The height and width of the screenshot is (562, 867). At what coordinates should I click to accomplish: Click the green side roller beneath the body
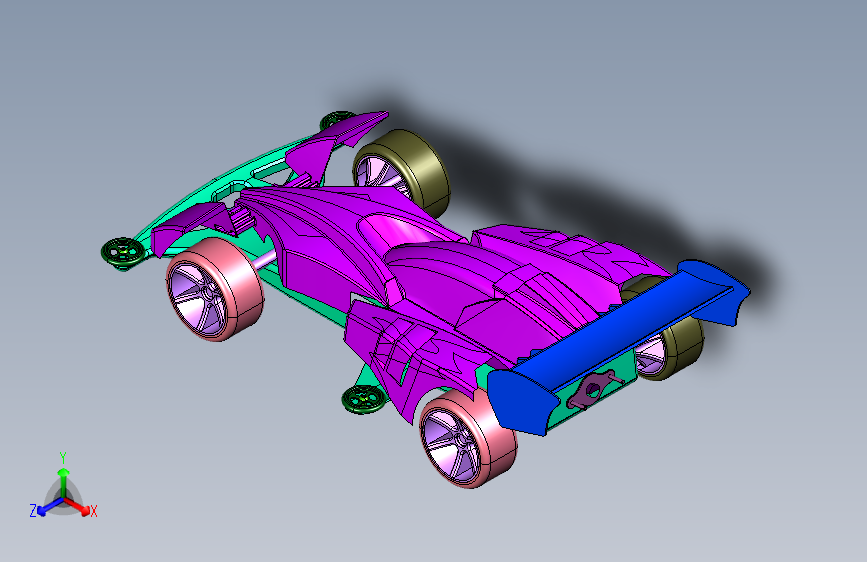coord(363,399)
